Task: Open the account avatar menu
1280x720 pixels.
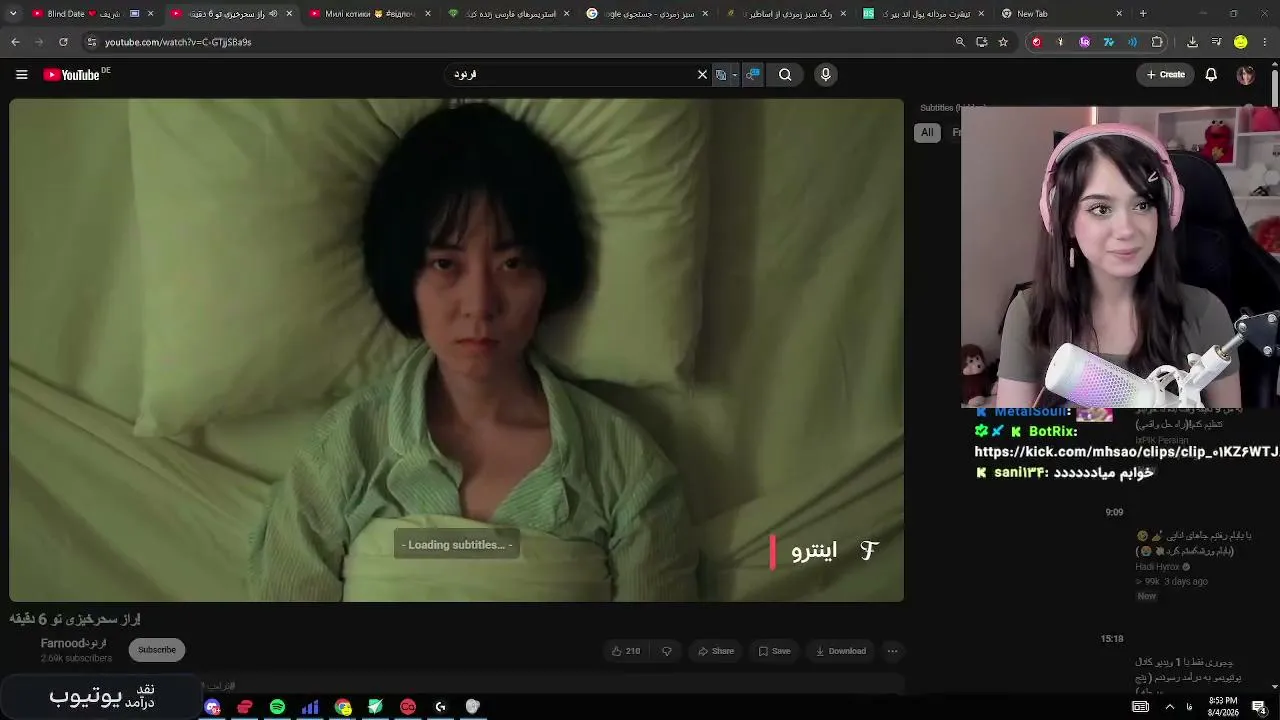Action: pyautogui.click(x=1245, y=75)
